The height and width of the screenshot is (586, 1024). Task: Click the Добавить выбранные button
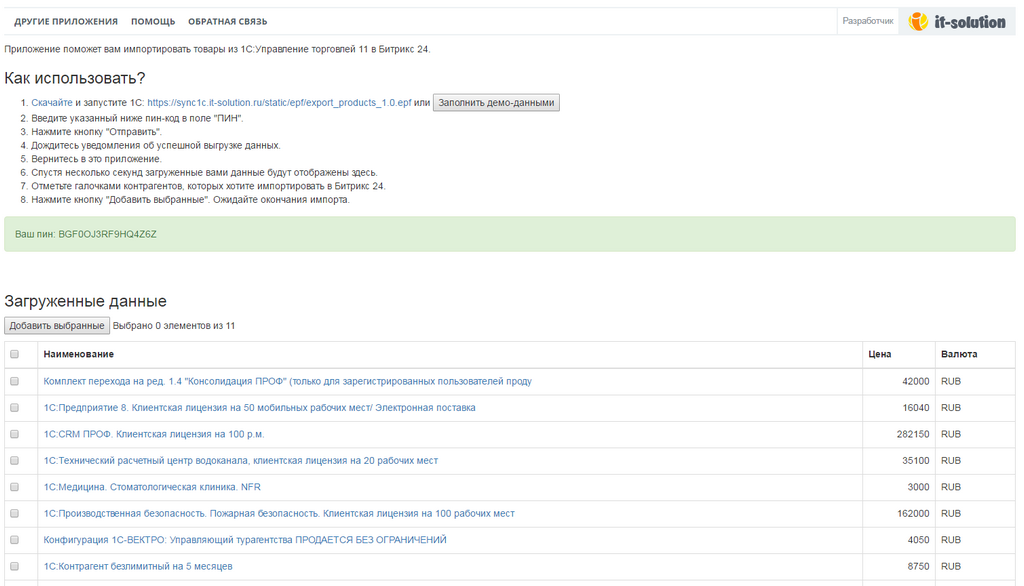pos(57,325)
